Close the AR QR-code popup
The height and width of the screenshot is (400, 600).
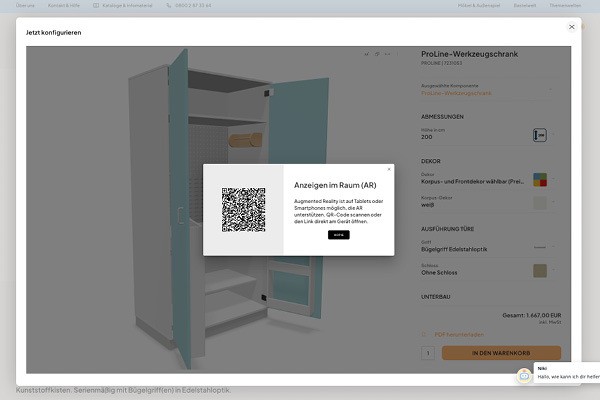pyautogui.click(x=389, y=169)
